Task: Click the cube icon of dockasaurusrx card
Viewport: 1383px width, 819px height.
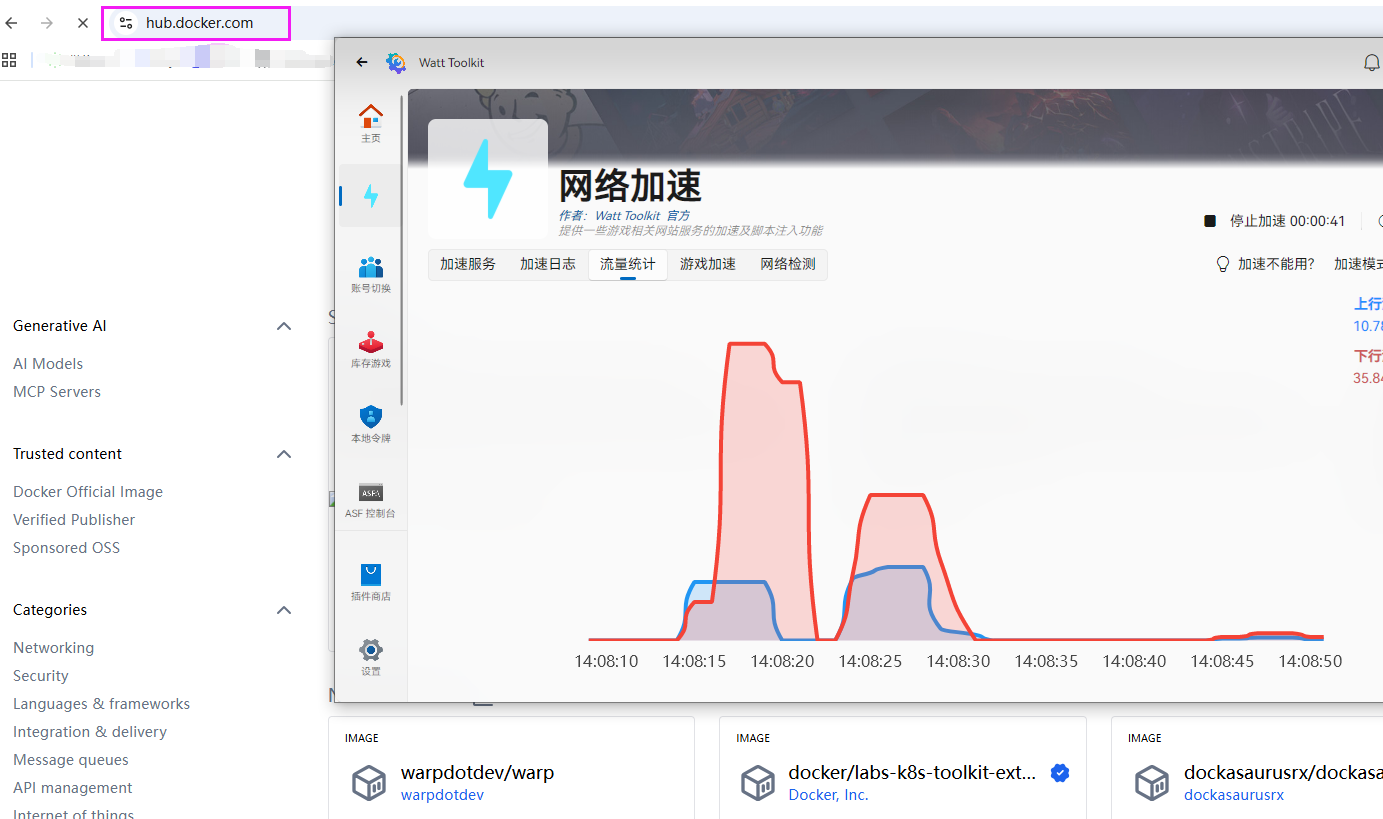Action: [1152, 783]
